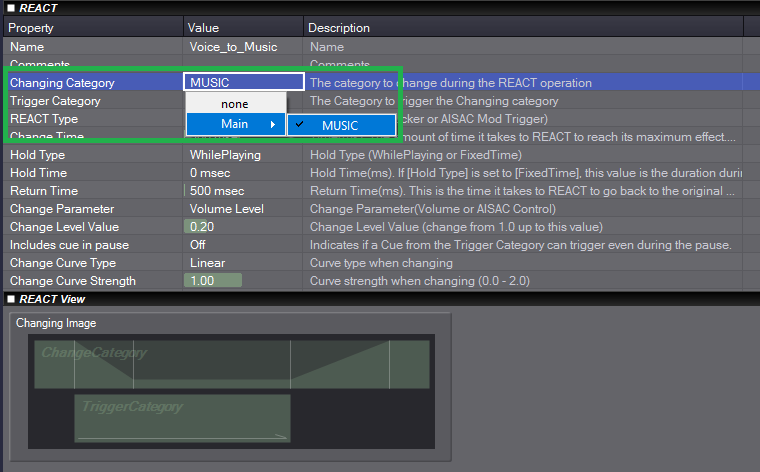
Task: Select the Change Level Value property label
Action: click(x=64, y=227)
